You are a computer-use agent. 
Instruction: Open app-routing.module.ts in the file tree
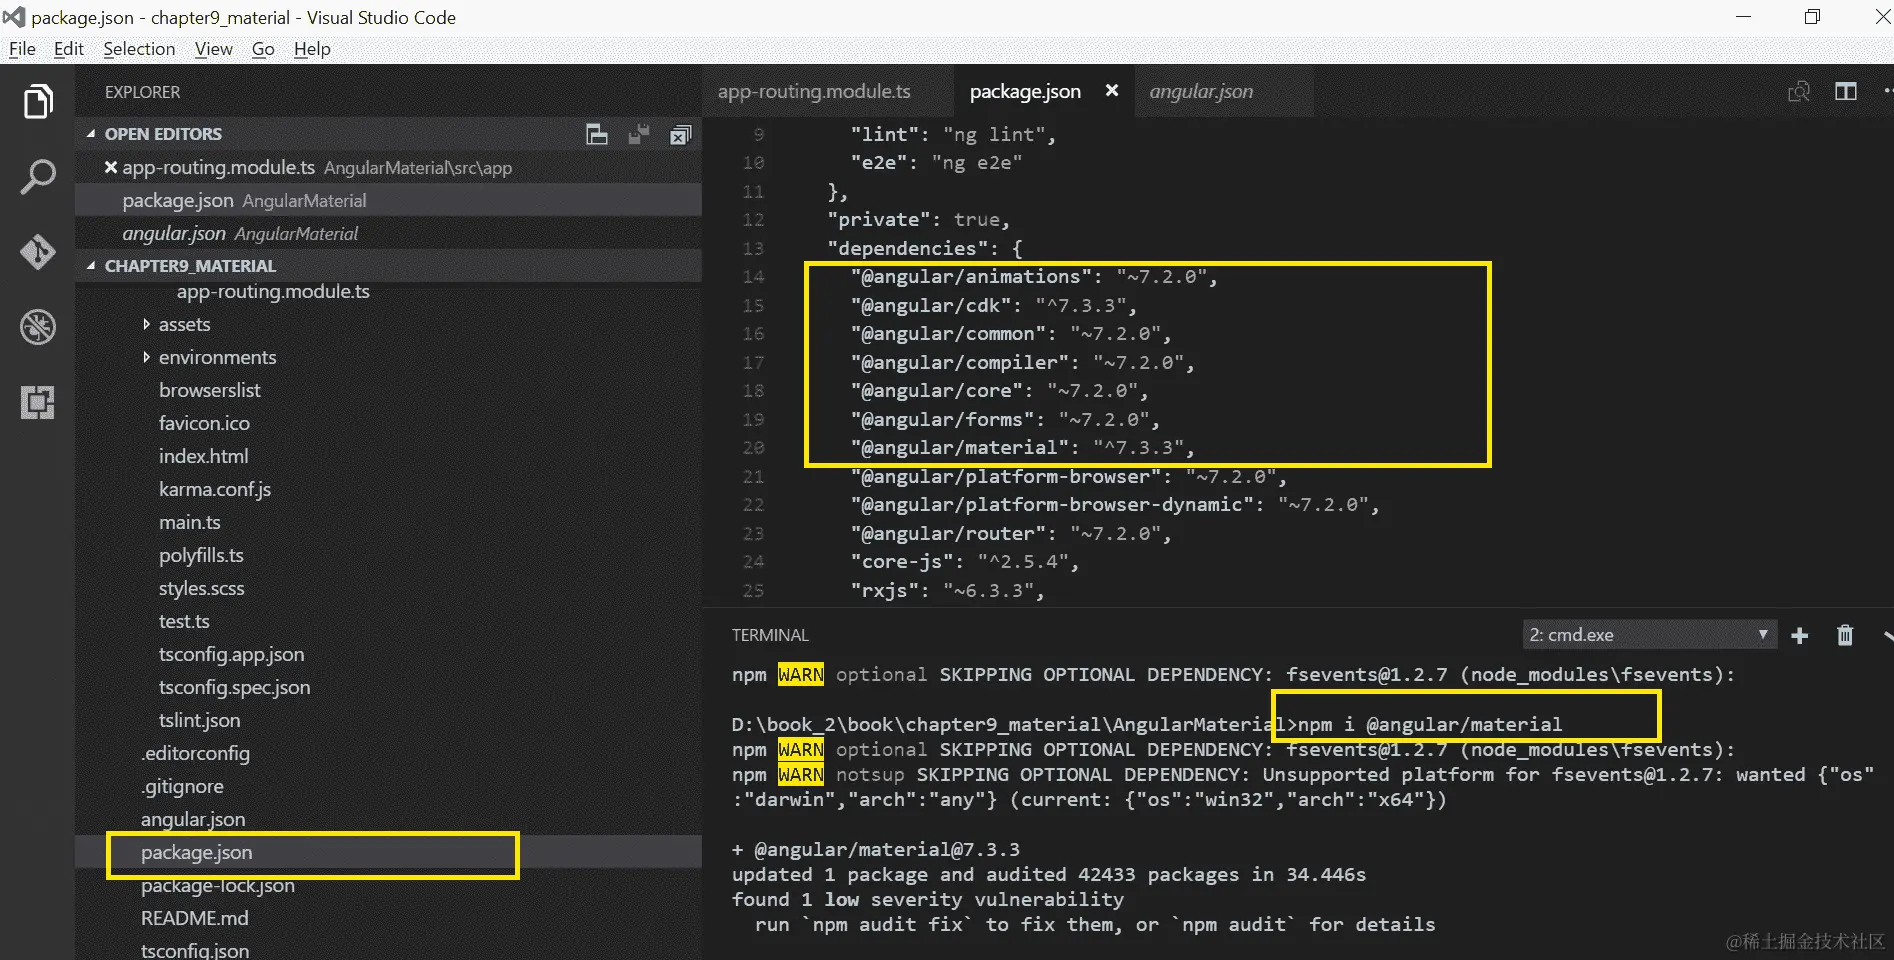[x=273, y=291]
